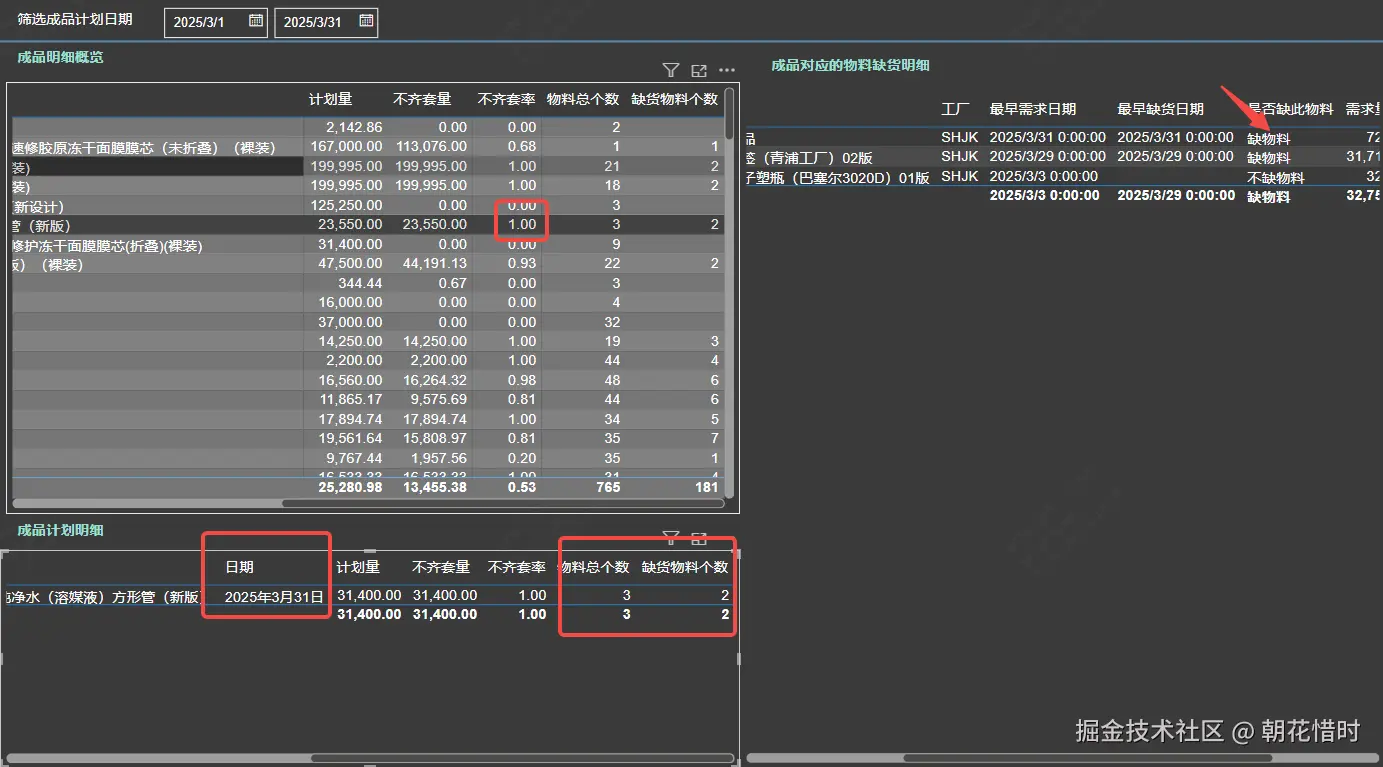Click shortfall cell 113,076.00
The image size is (1383, 767).
(431, 147)
